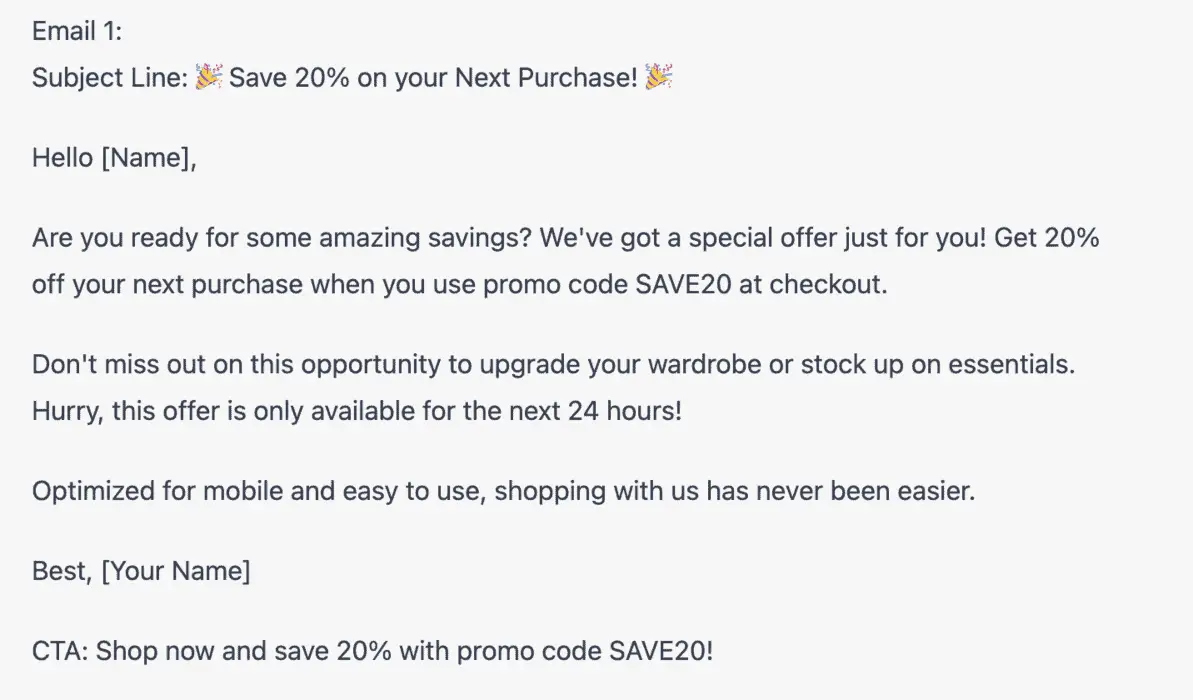
Task: Click "Hurry," at the start of line
Action: [68, 412]
